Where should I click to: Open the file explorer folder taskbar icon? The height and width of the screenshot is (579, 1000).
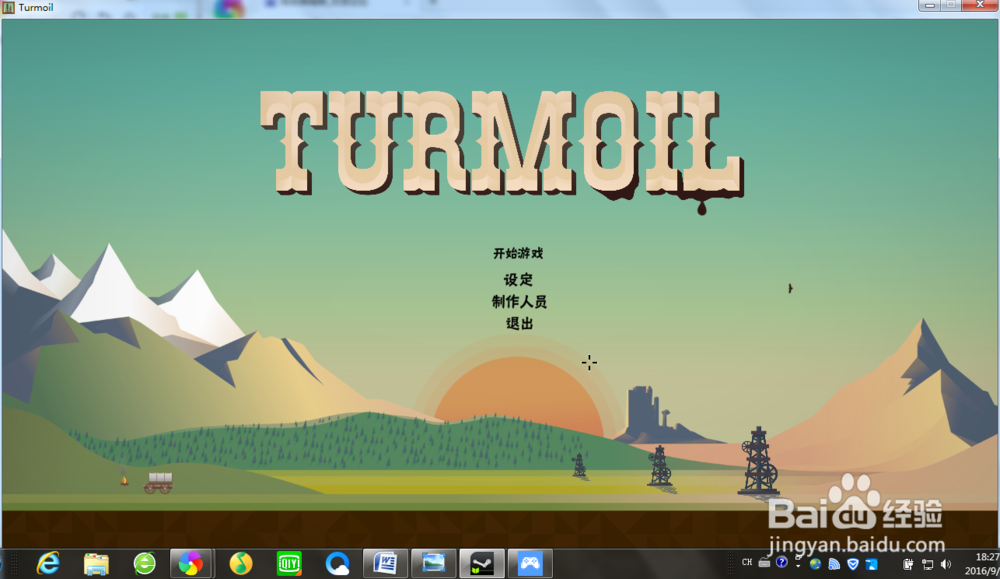pyautogui.click(x=96, y=564)
